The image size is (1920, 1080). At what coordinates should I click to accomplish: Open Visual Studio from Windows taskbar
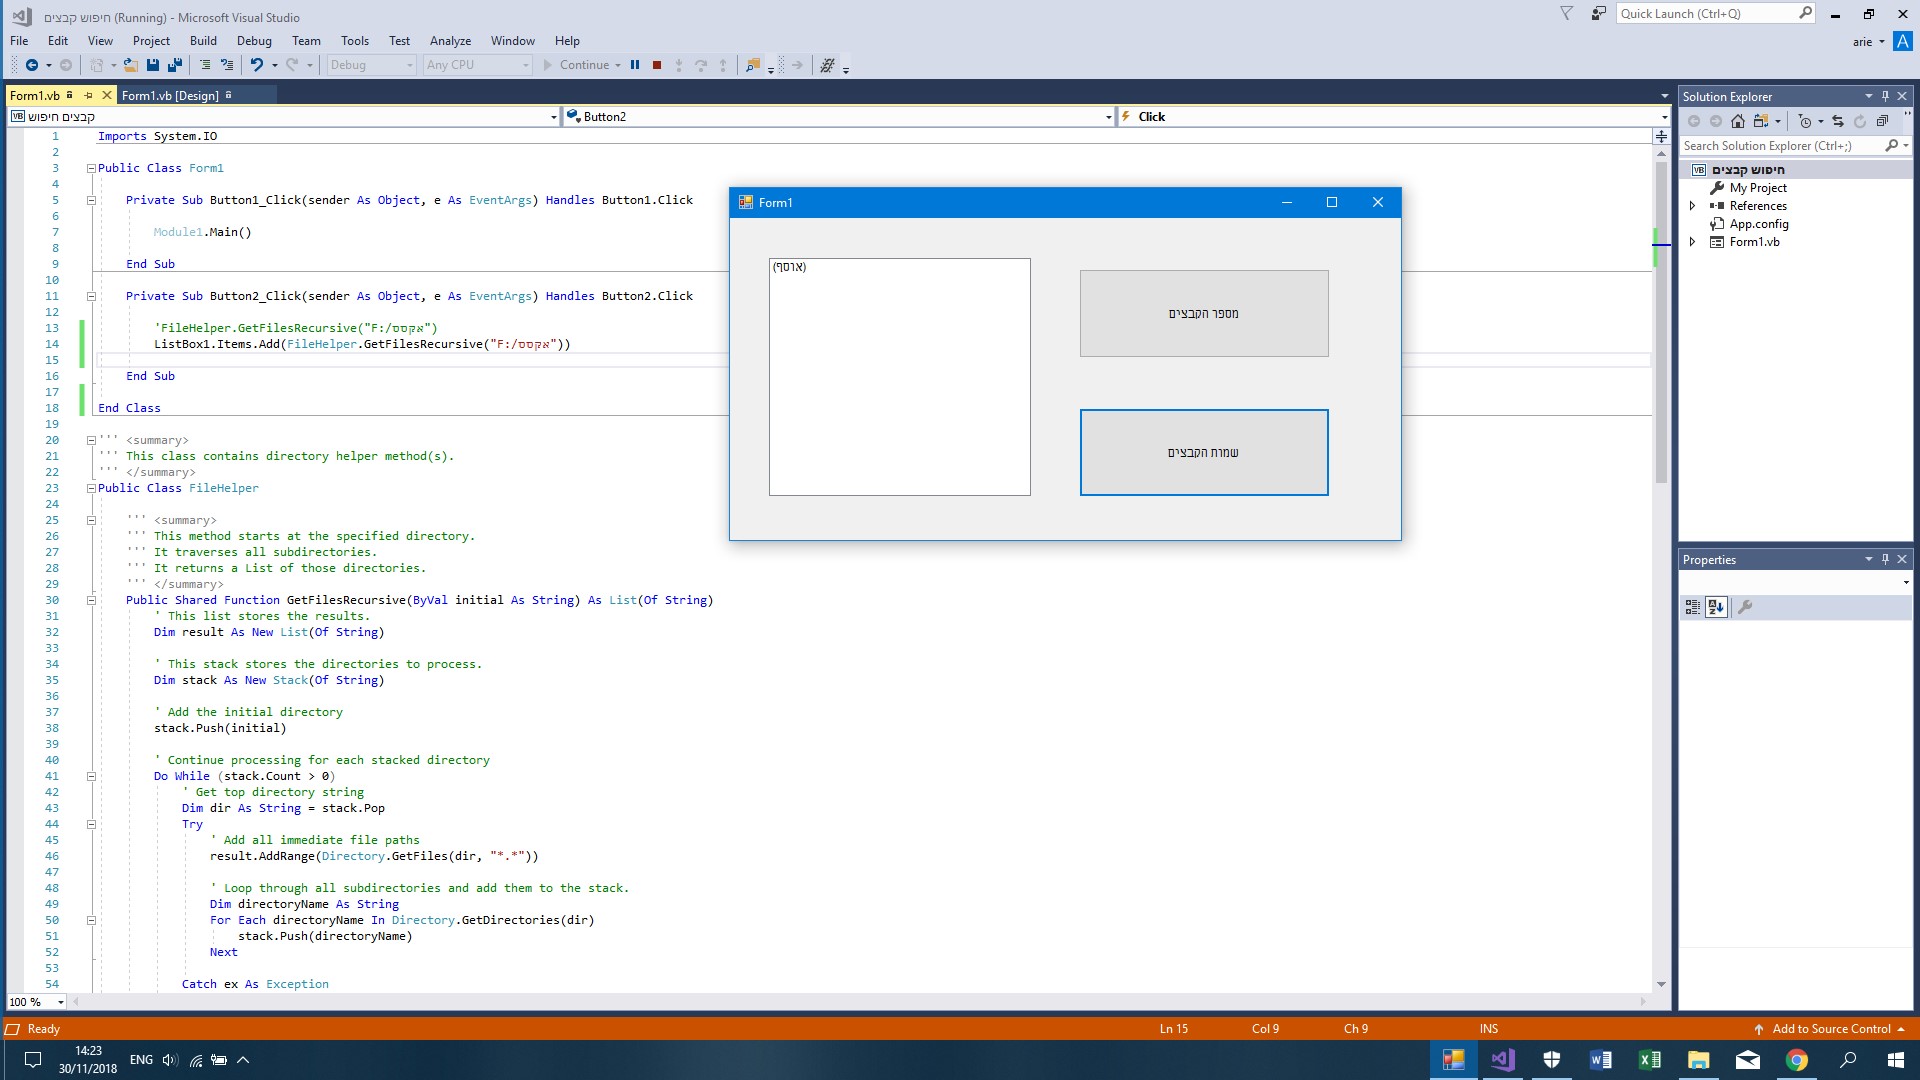[x=1502, y=1060]
